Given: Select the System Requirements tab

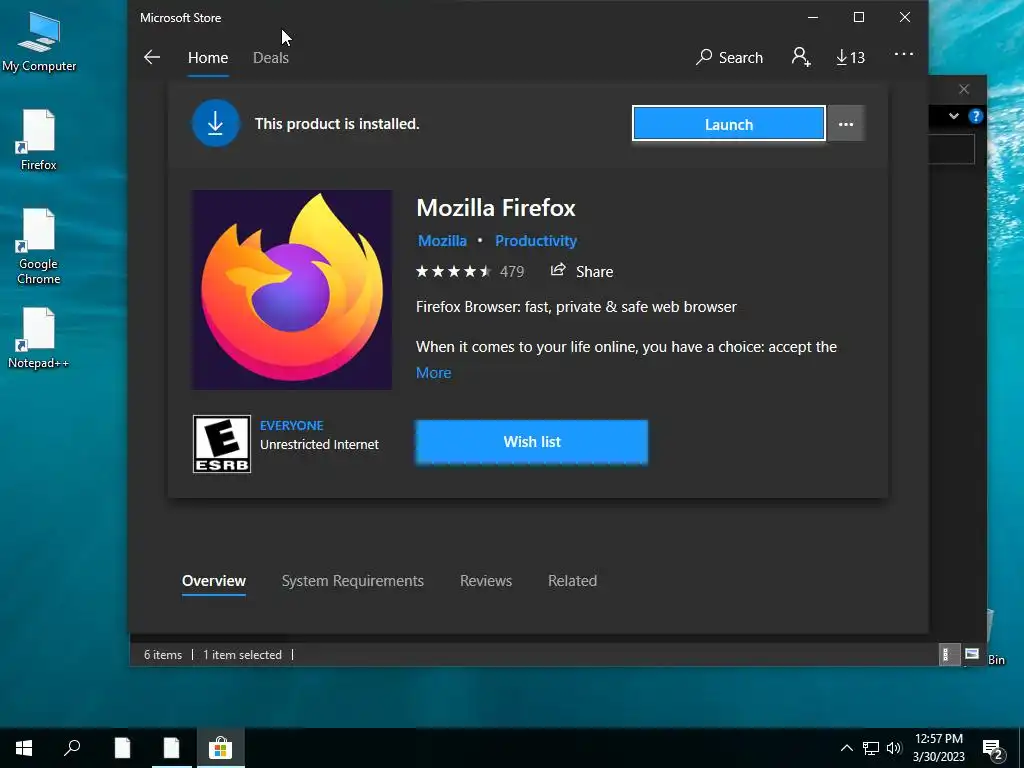Looking at the screenshot, I should click(x=353, y=581).
